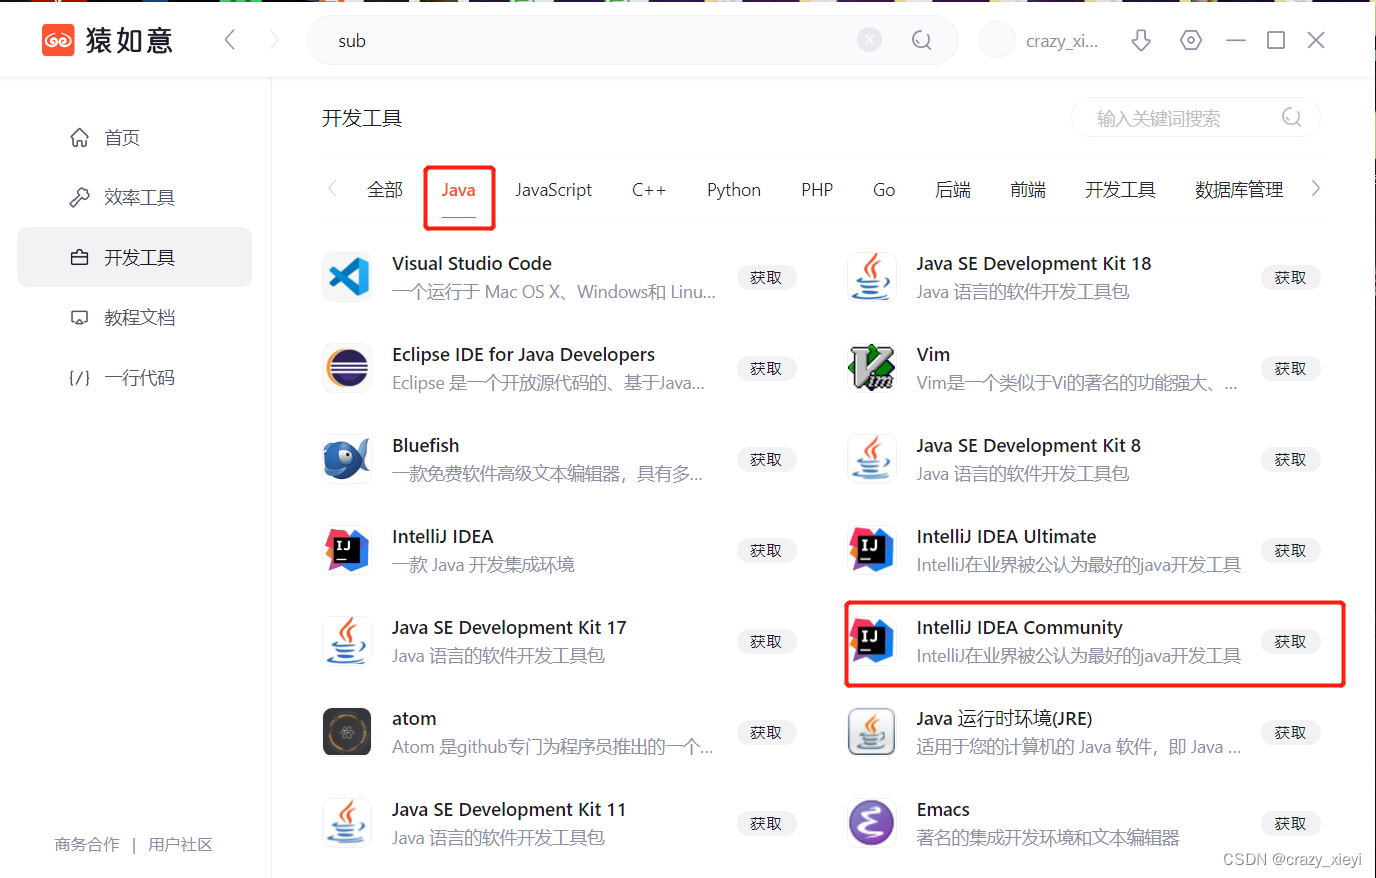Open 效率工具 in the sidebar

(x=134, y=197)
